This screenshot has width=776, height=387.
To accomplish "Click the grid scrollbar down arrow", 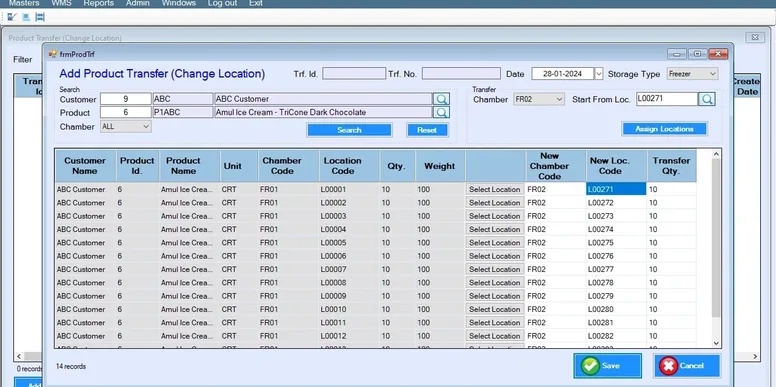I will pos(716,343).
